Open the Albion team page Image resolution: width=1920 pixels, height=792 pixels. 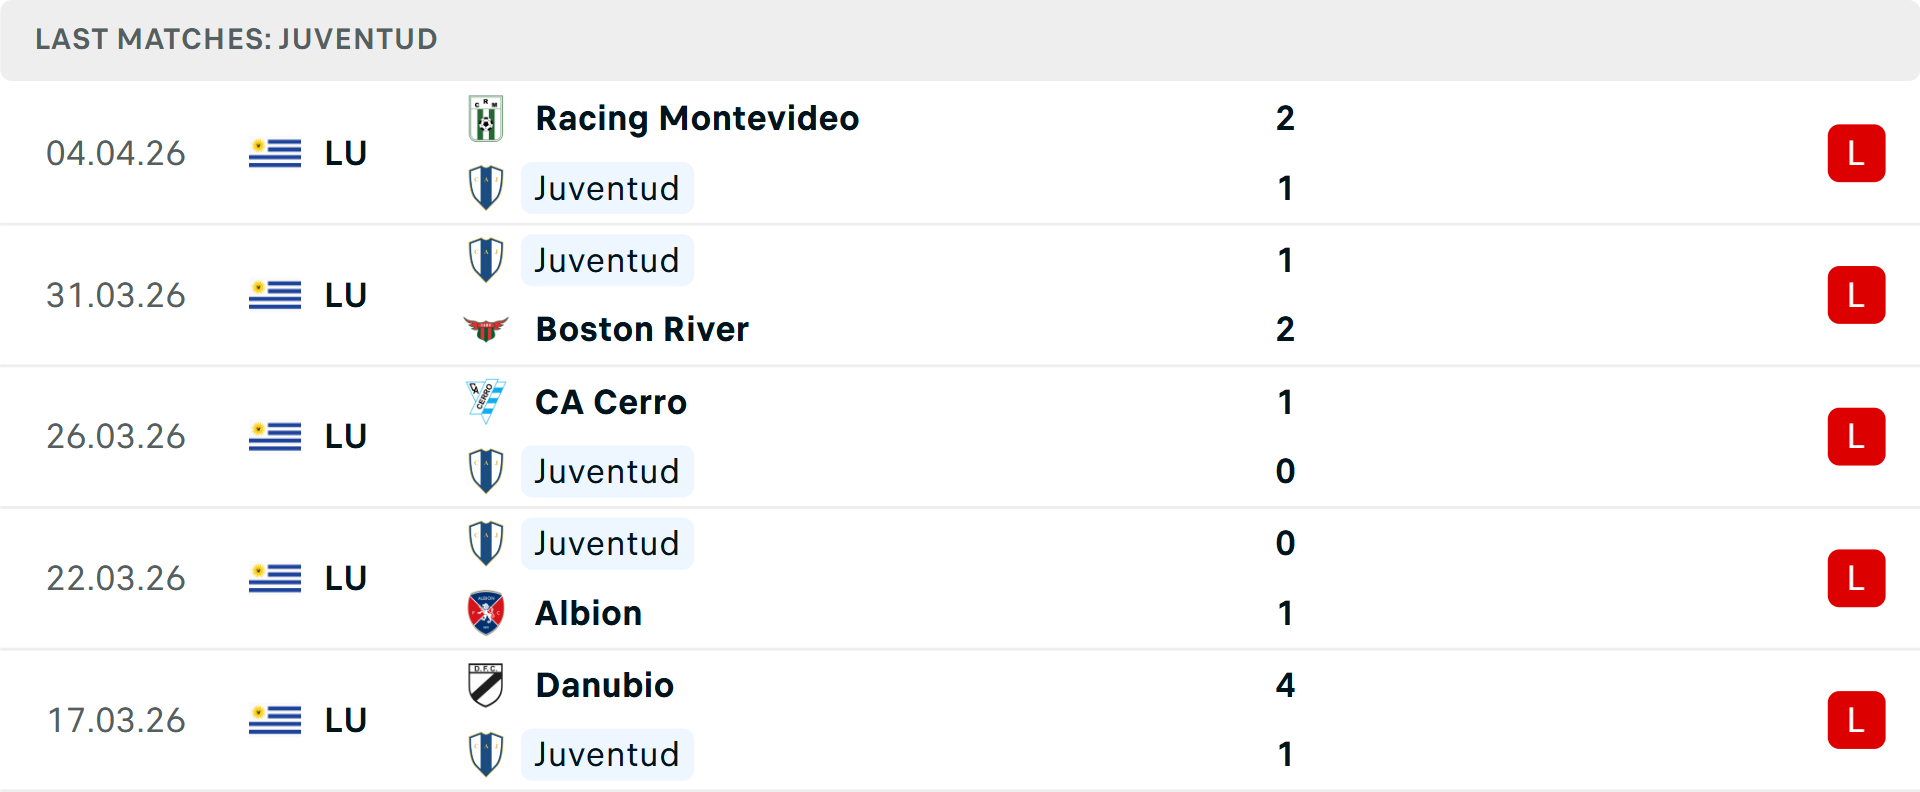tap(589, 613)
